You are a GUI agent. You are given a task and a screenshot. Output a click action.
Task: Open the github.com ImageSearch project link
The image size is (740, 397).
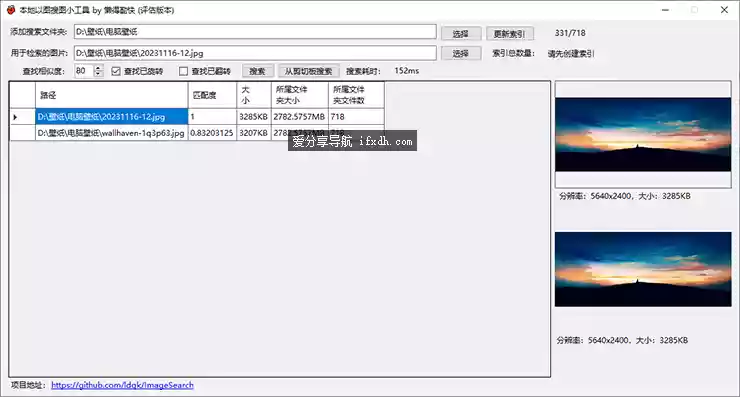pos(122,385)
